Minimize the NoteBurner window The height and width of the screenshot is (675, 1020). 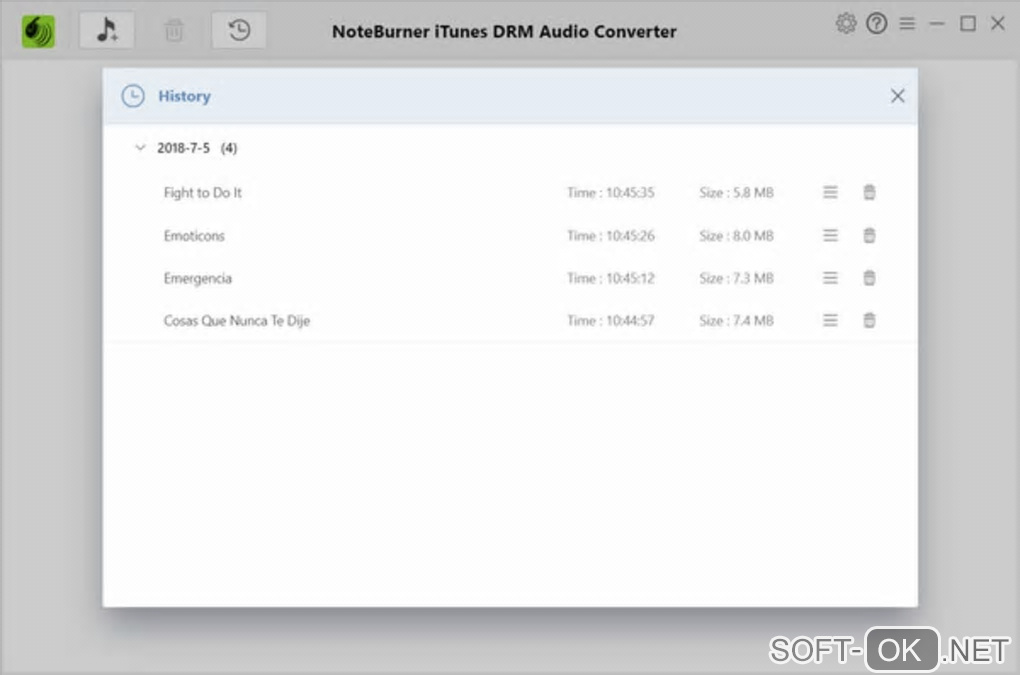[937, 24]
